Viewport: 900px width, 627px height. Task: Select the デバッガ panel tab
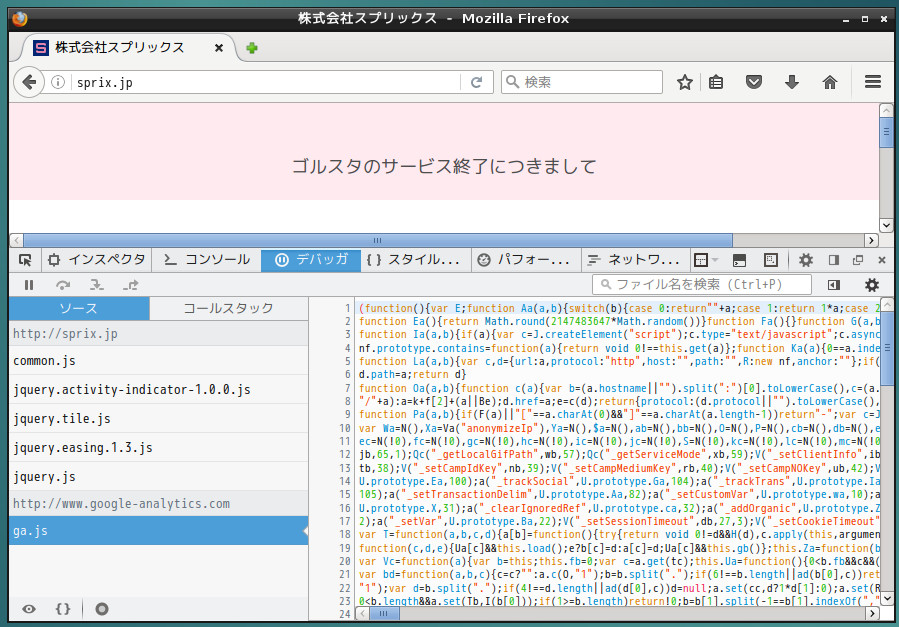(x=311, y=260)
